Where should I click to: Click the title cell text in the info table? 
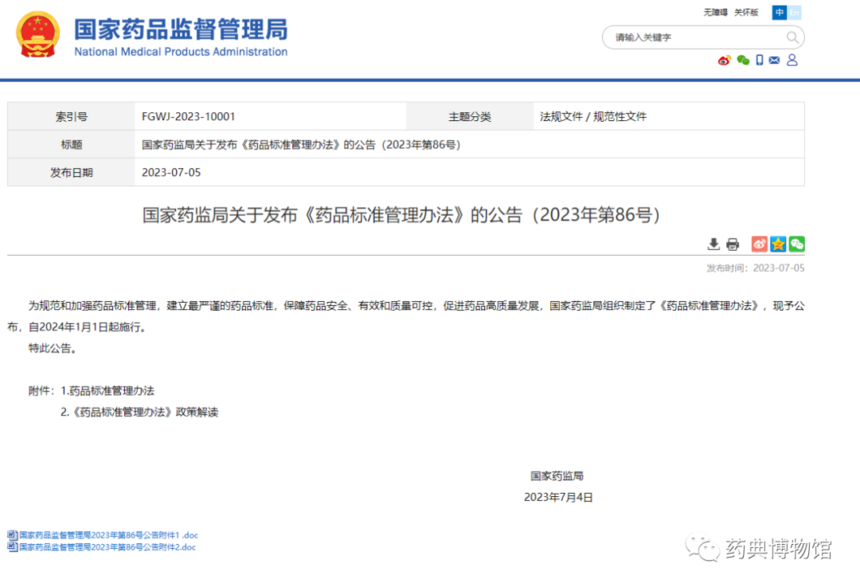click(301, 145)
